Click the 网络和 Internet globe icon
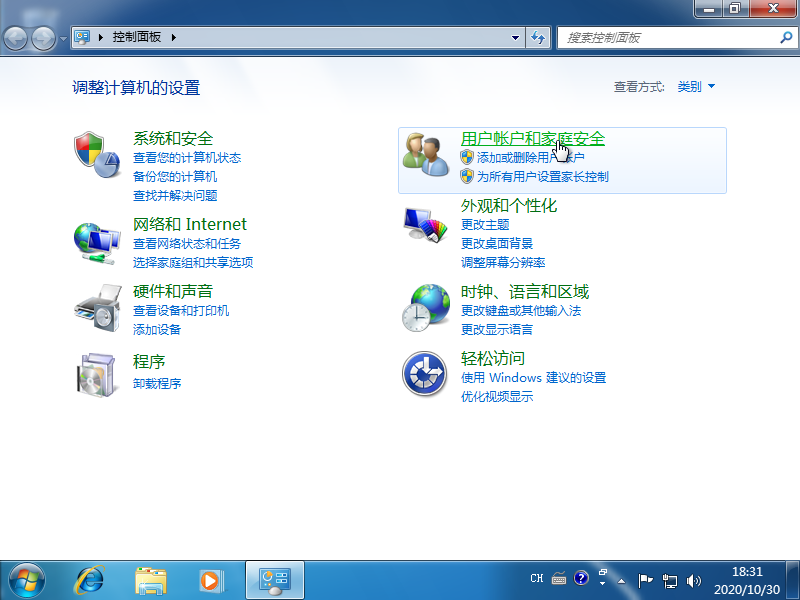This screenshot has height=600, width=800. [97, 240]
